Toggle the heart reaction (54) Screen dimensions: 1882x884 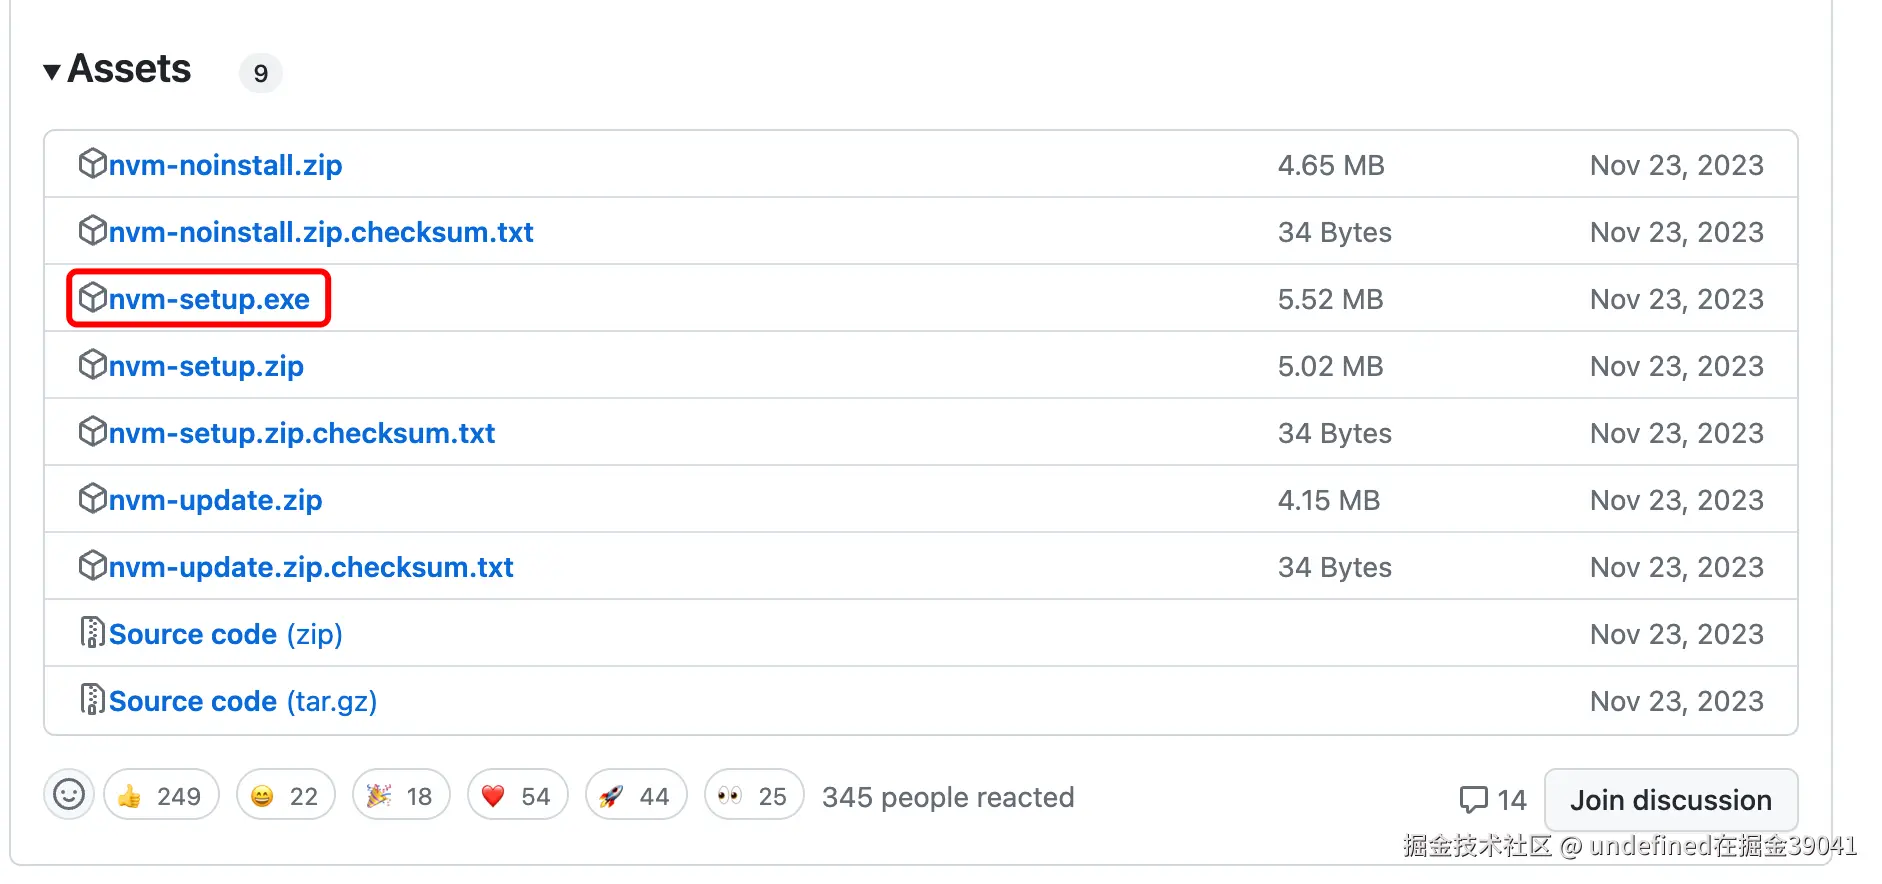[517, 796]
